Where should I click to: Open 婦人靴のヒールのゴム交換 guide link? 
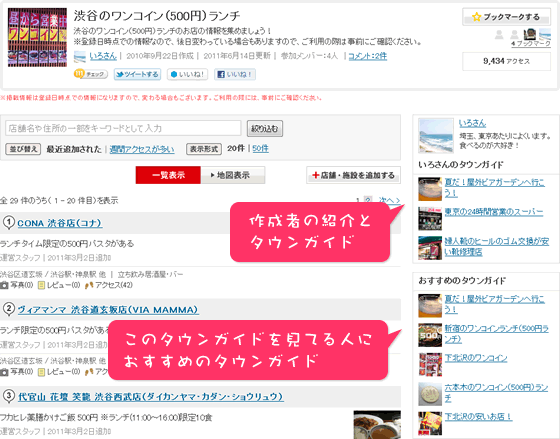tap(497, 246)
